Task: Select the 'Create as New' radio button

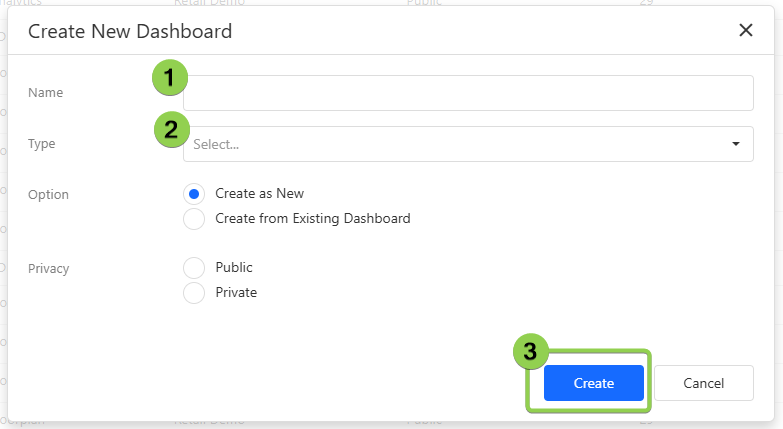Action: tap(195, 194)
